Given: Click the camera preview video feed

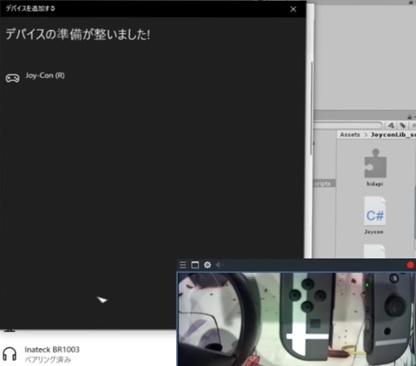Looking at the screenshot, I should (x=296, y=319).
